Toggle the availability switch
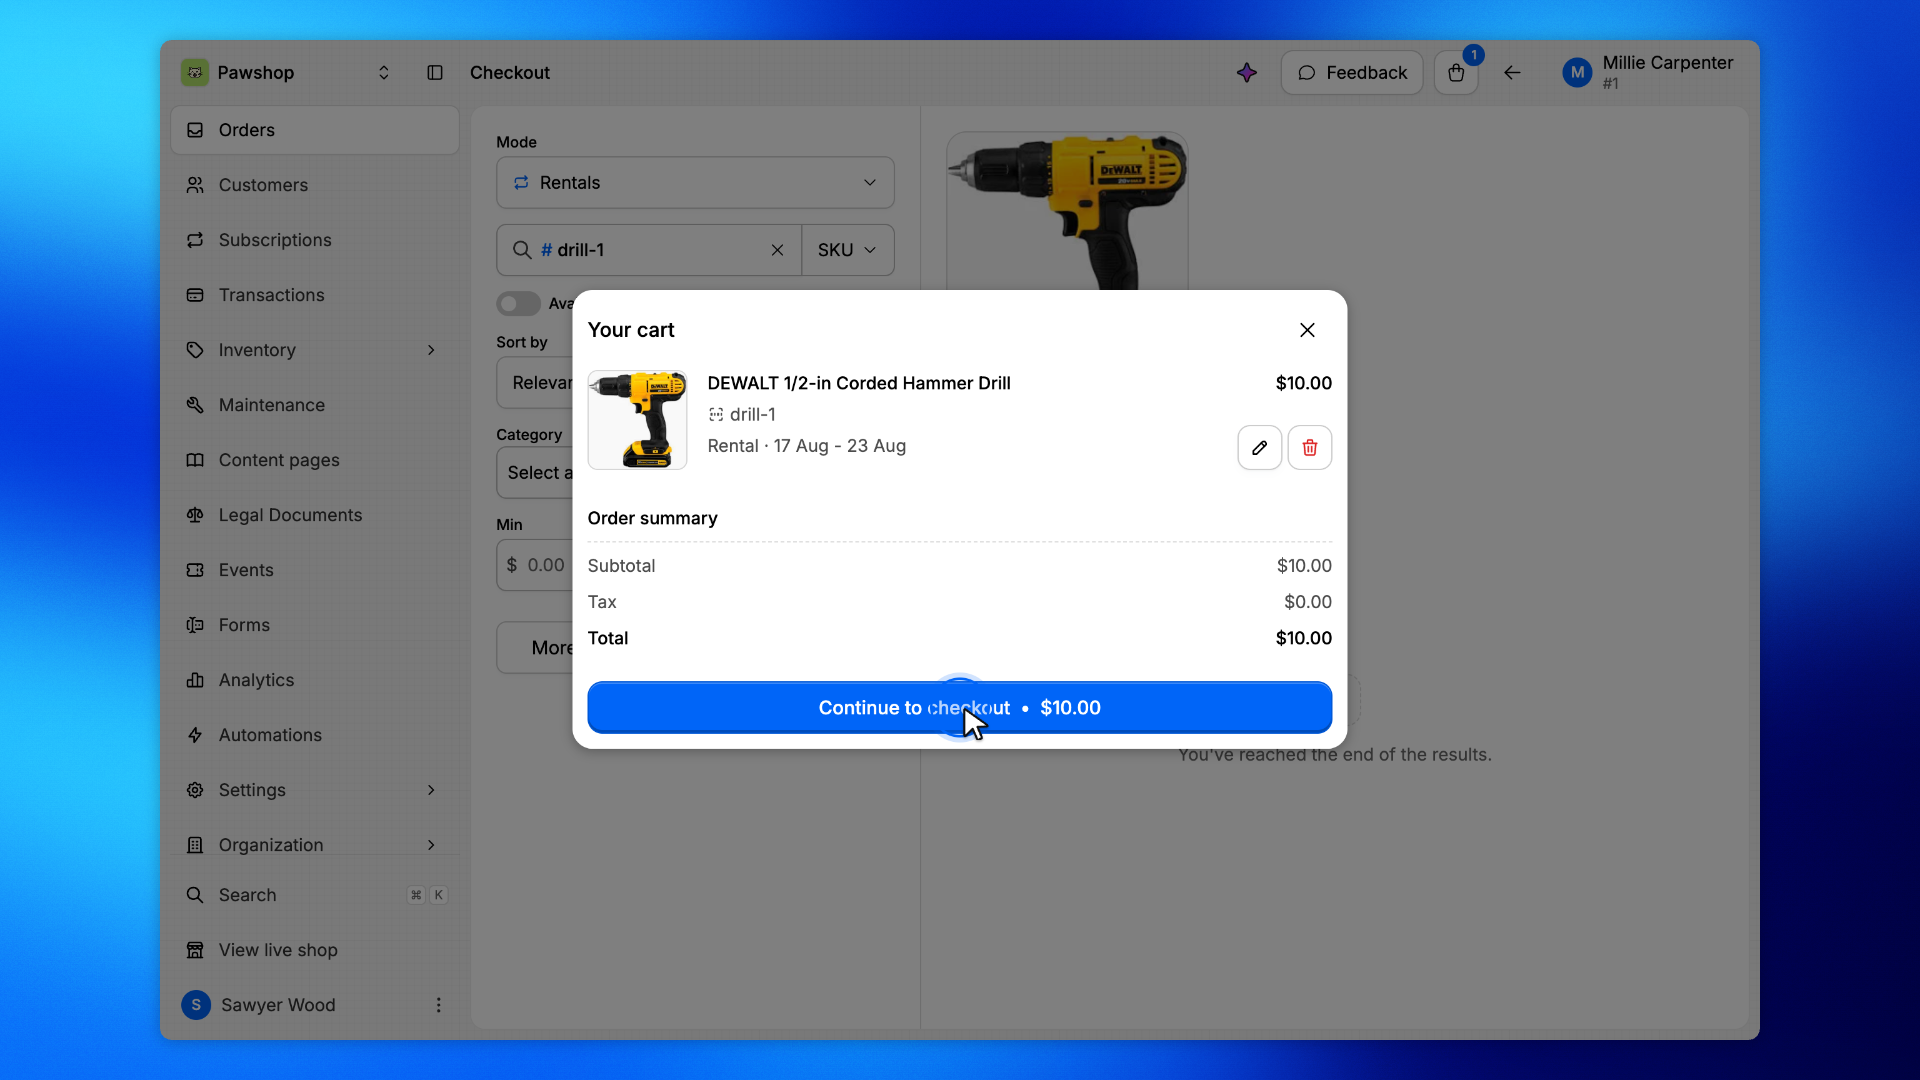This screenshot has height=1080, width=1920. click(x=518, y=304)
